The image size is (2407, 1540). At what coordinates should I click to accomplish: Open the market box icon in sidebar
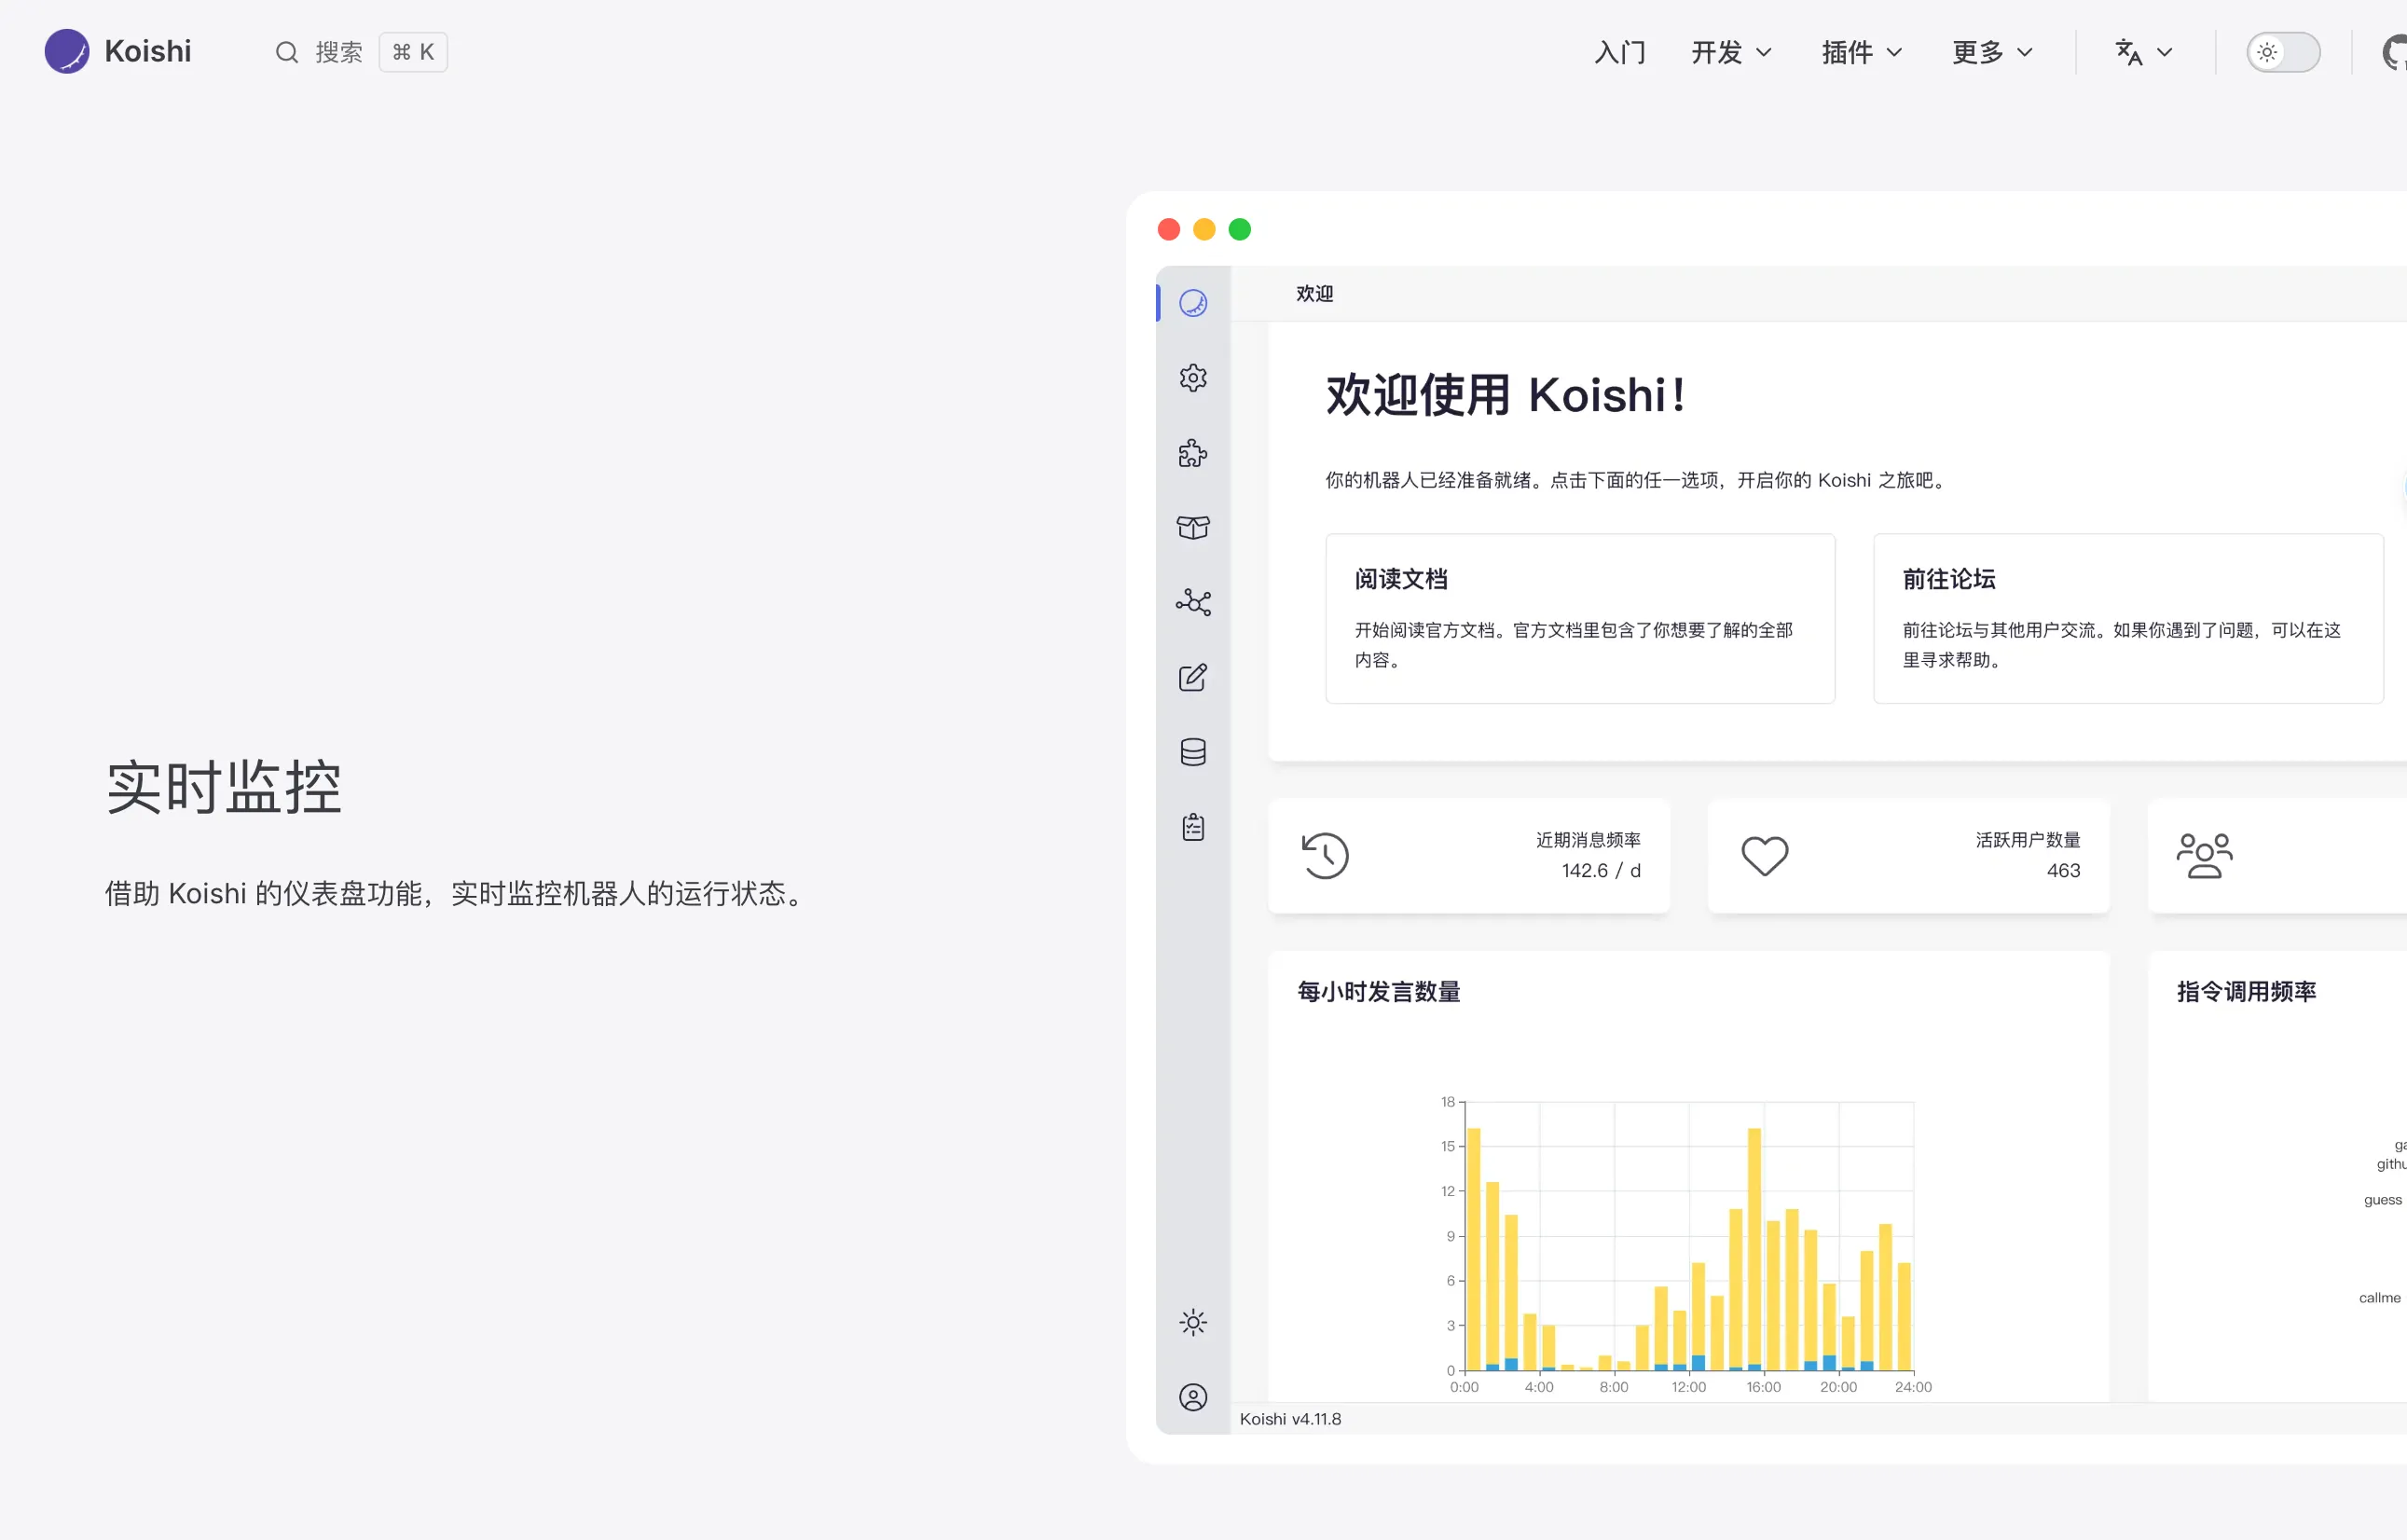(1192, 528)
